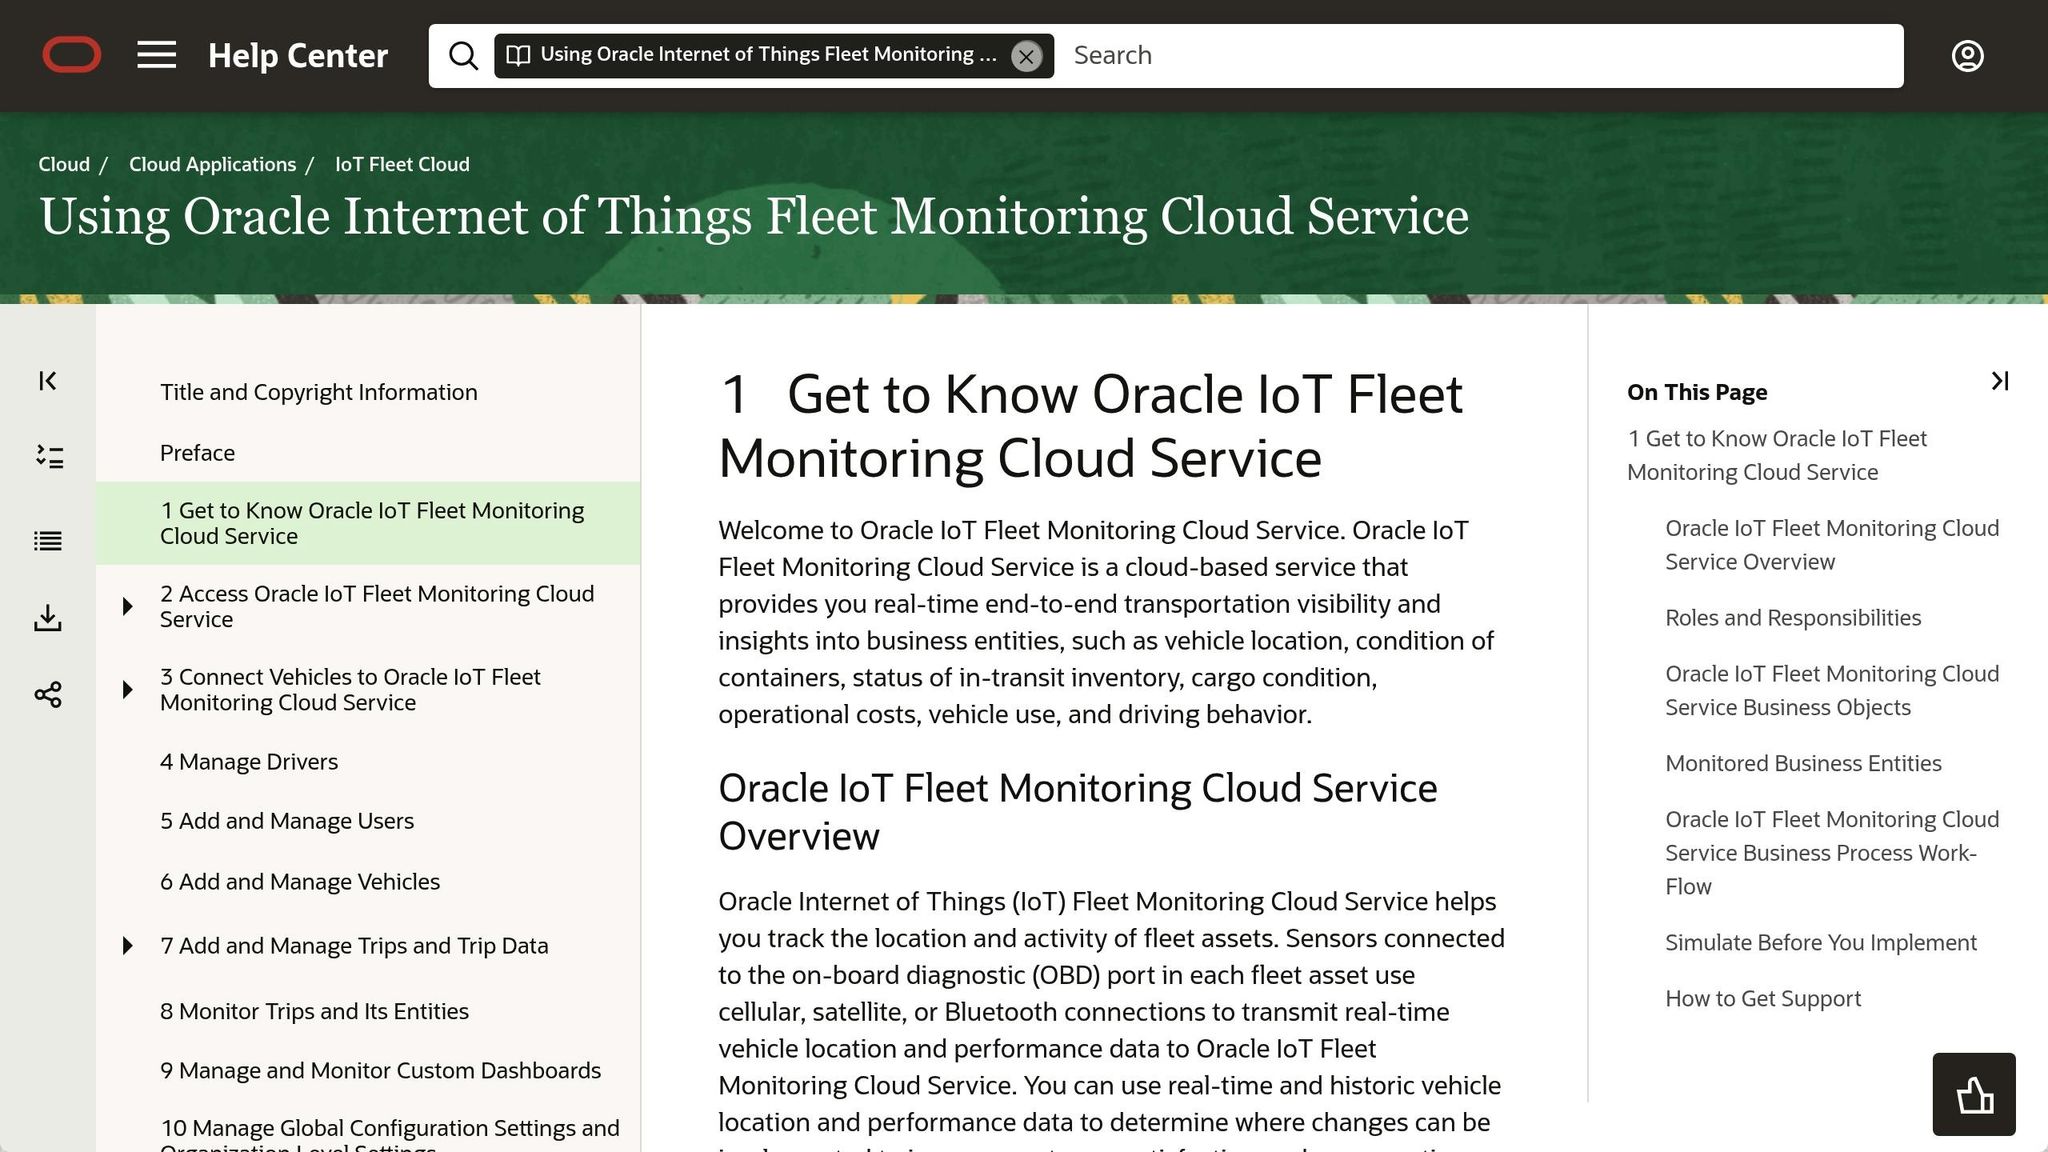The width and height of the screenshot is (2048, 1152).
Task: Open 5 Add and Manage Users chapter
Action: pyautogui.click(x=287, y=821)
